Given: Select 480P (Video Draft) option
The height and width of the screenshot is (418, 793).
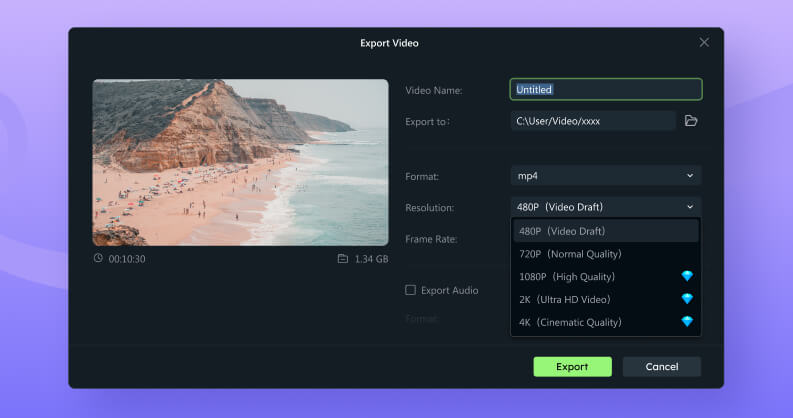Looking at the screenshot, I should [605, 231].
